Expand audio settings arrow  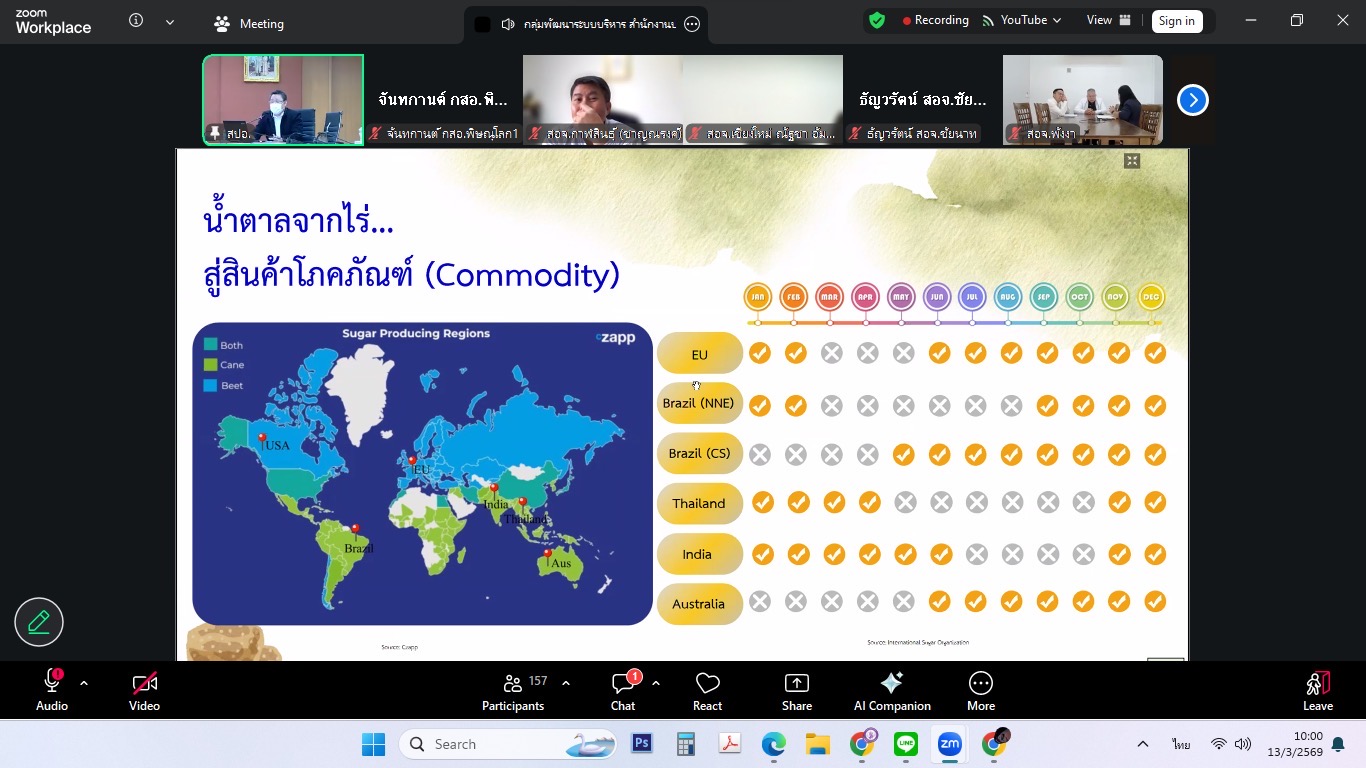coord(84,683)
